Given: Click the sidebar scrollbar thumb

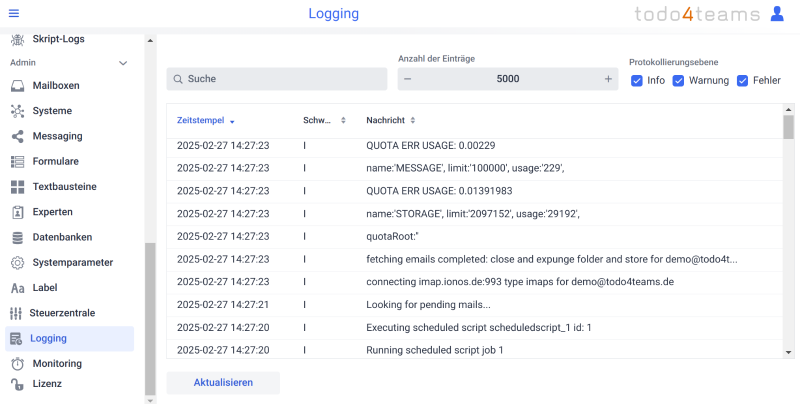Looking at the screenshot, I should (150, 319).
